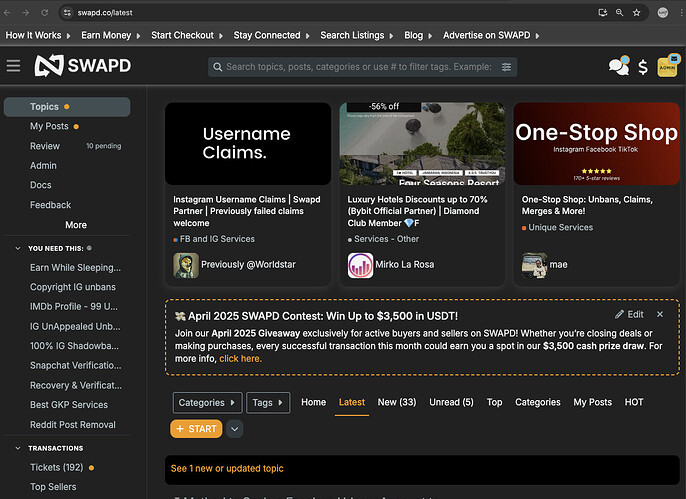The height and width of the screenshot is (499, 686).
Task: Click the dollar sign icon
Action: pos(643,67)
